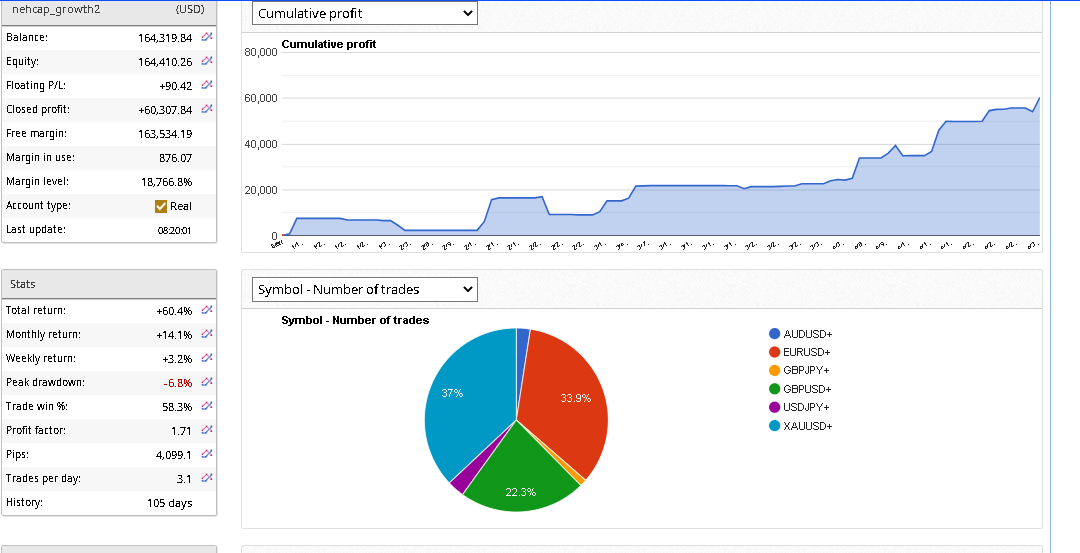1080x553 pixels.
Task: Click the Profit factor chart icon
Action: (207, 430)
